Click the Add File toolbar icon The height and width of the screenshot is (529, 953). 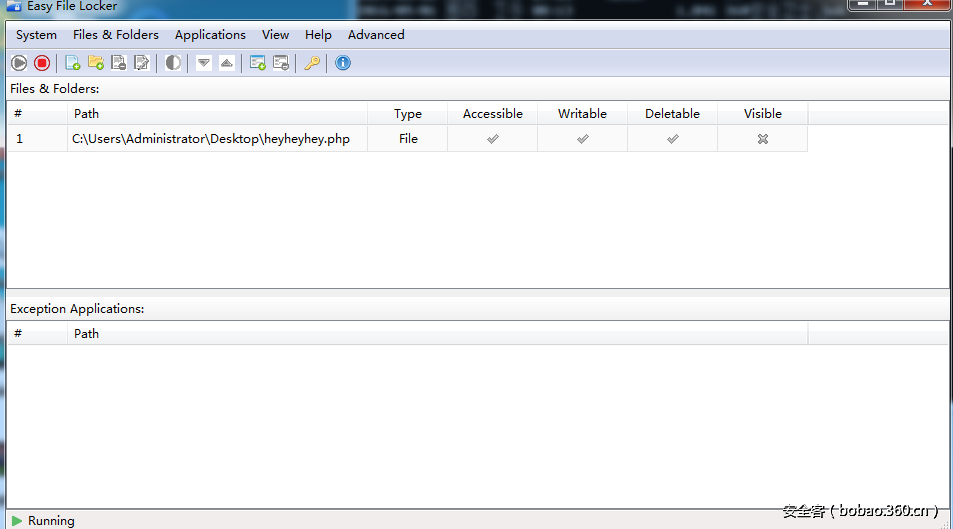[x=72, y=63]
